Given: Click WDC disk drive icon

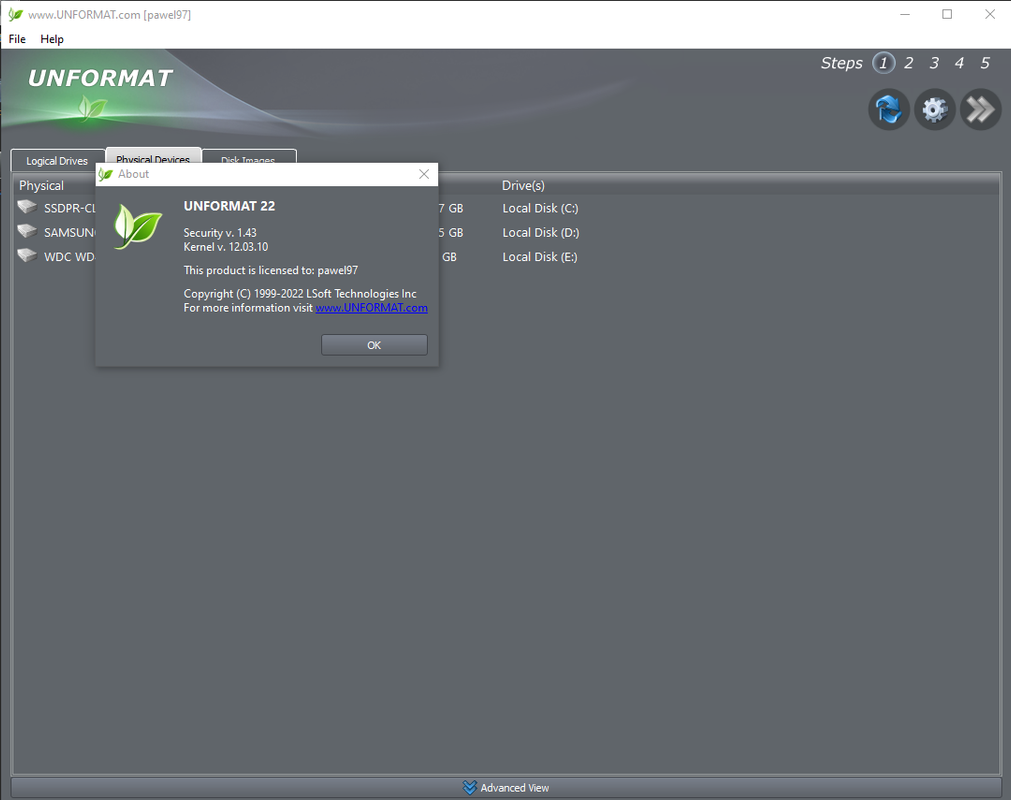Looking at the screenshot, I should pyautogui.click(x=27, y=255).
